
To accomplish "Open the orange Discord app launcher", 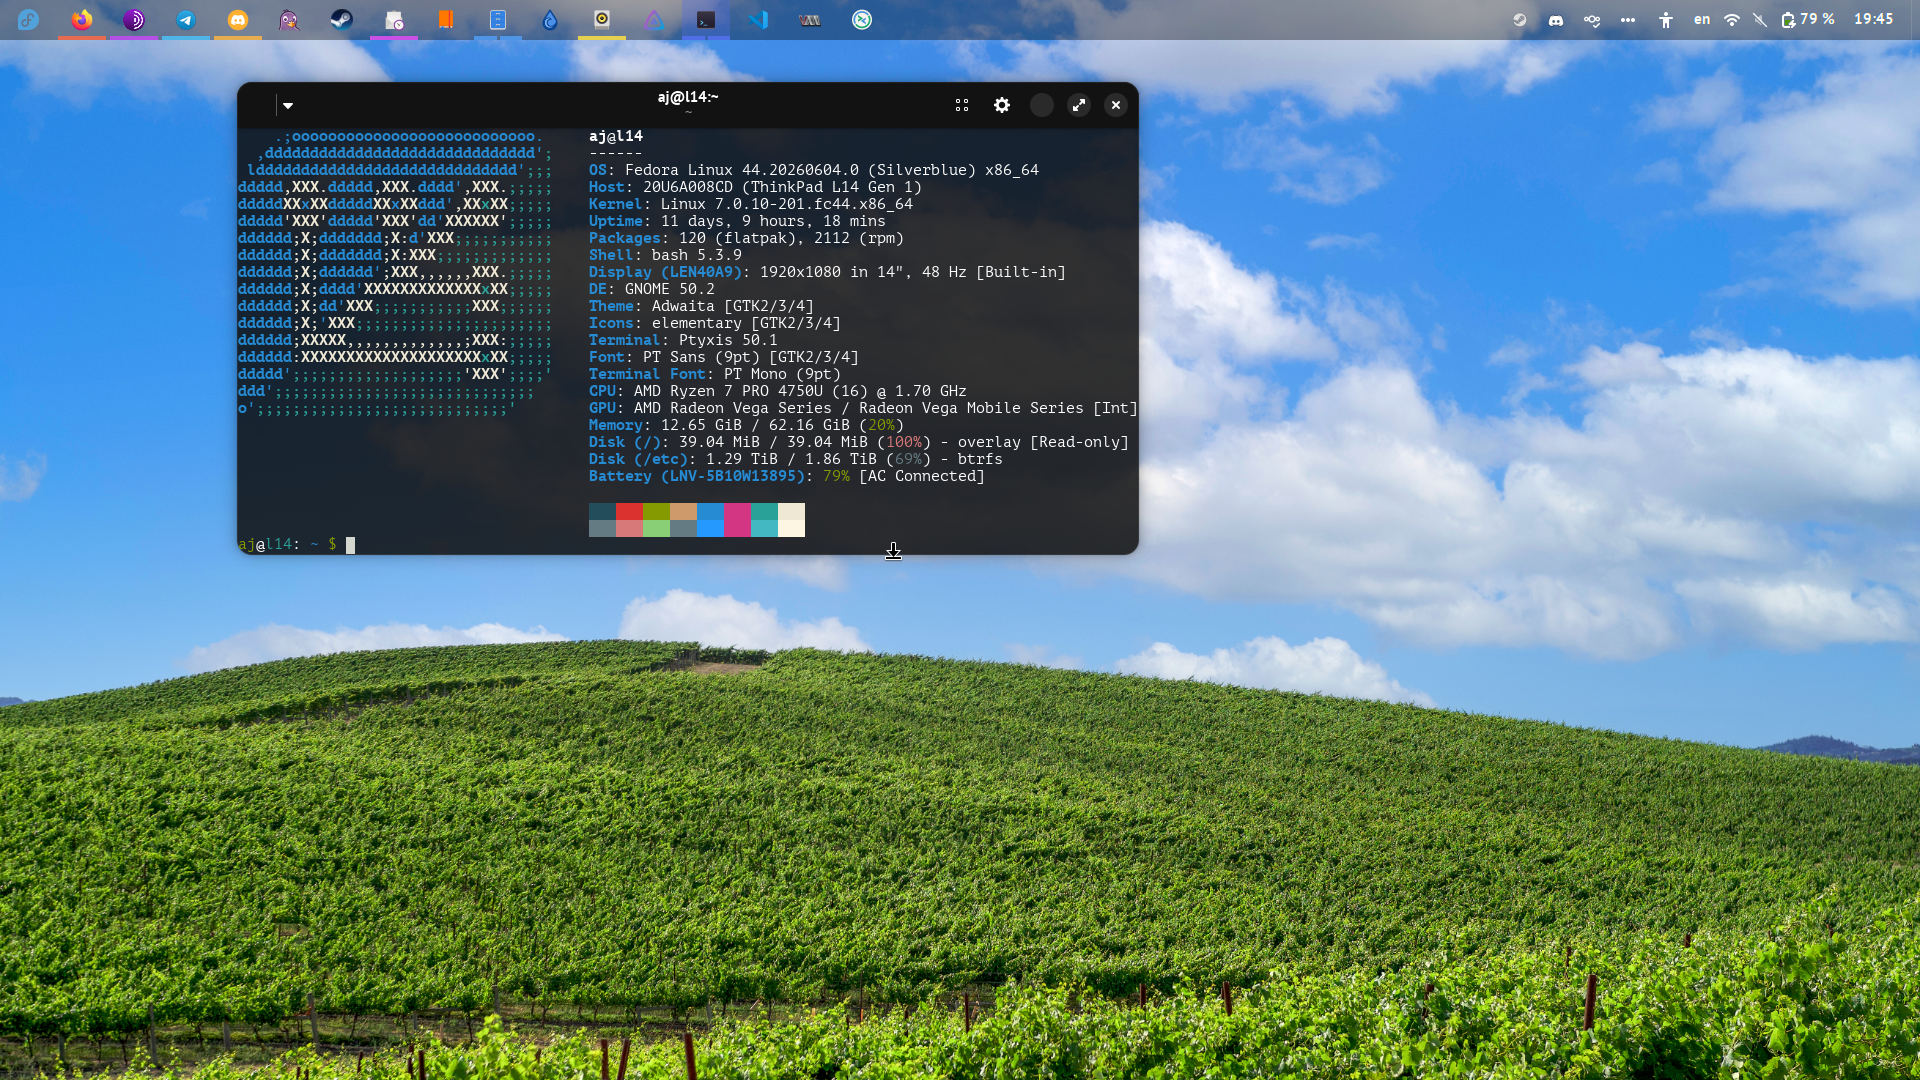I will [238, 20].
